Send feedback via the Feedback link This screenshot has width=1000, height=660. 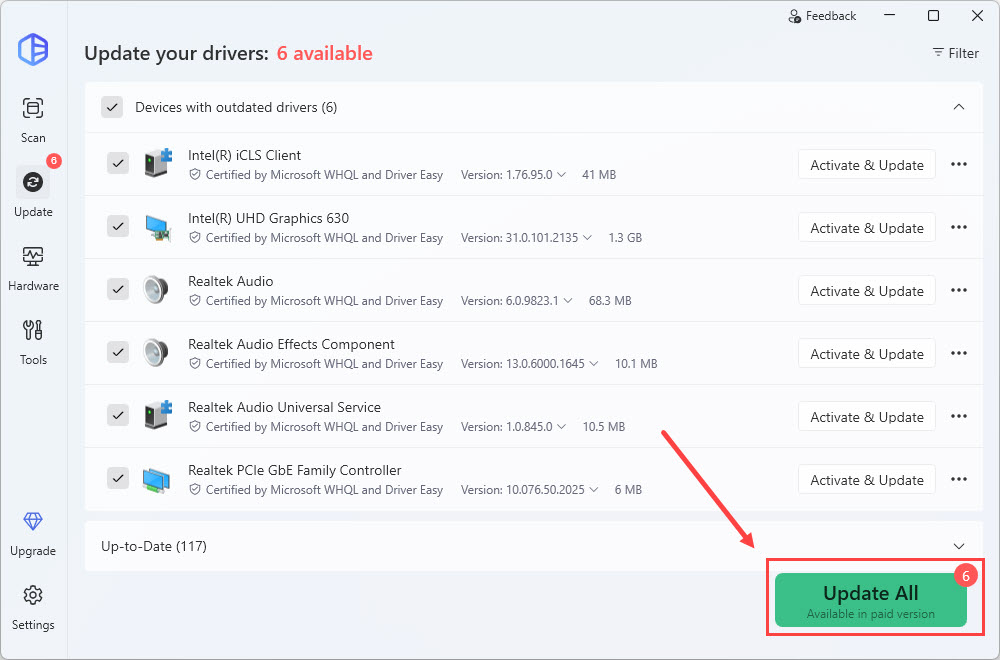[x=822, y=16]
